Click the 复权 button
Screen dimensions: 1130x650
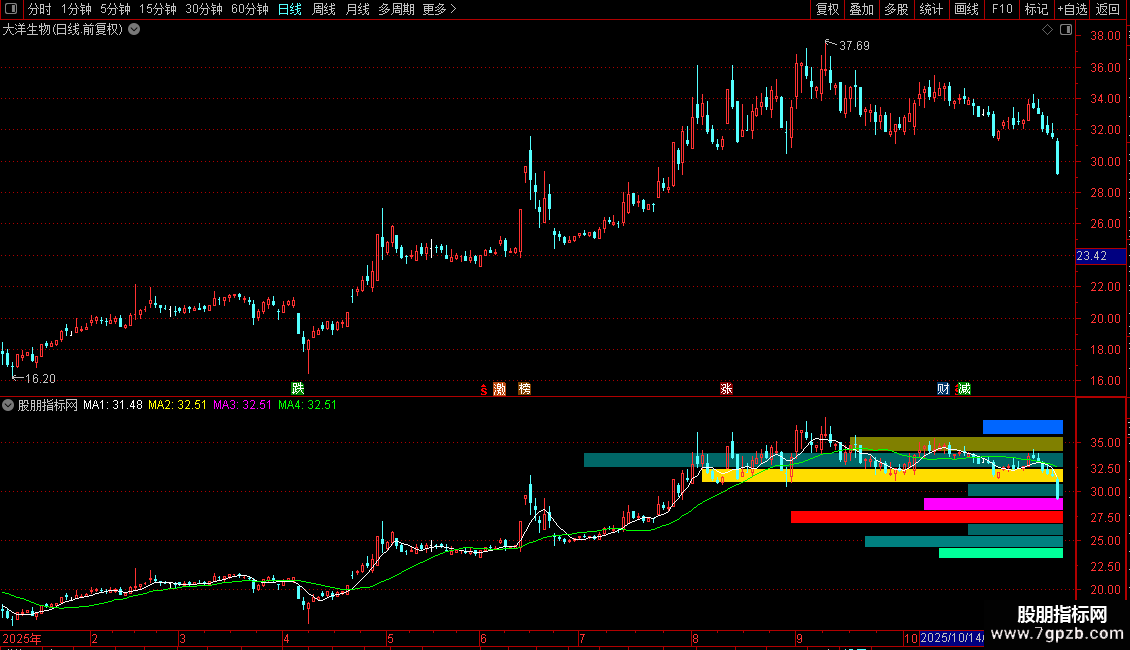coord(827,9)
